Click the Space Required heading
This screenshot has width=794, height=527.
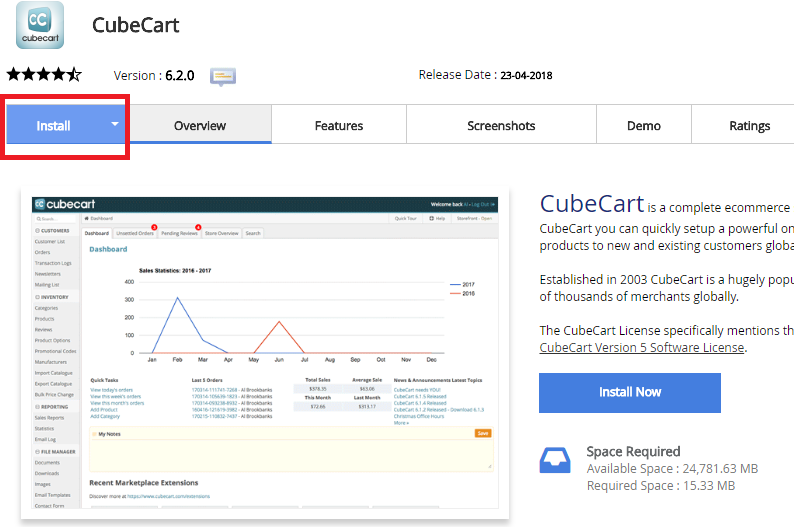click(633, 451)
